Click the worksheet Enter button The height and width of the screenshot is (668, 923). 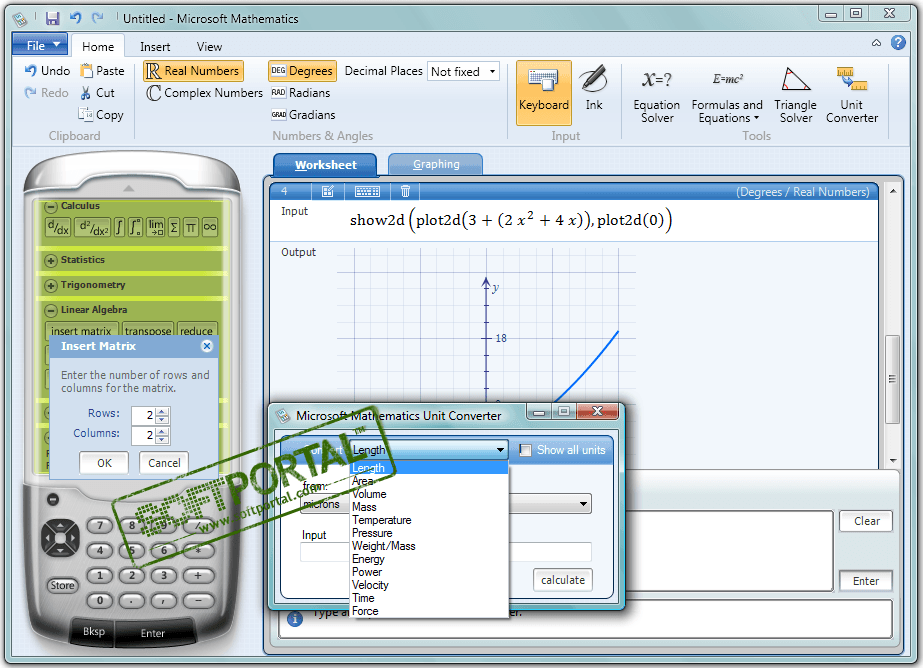click(x=865, y=581)
